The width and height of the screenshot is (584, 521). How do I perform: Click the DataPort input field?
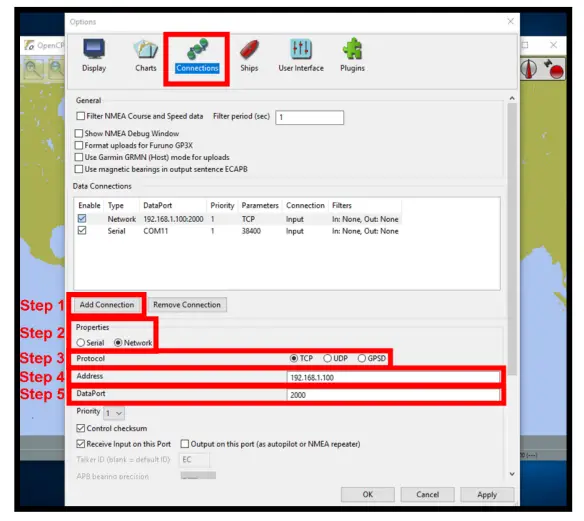393,395
